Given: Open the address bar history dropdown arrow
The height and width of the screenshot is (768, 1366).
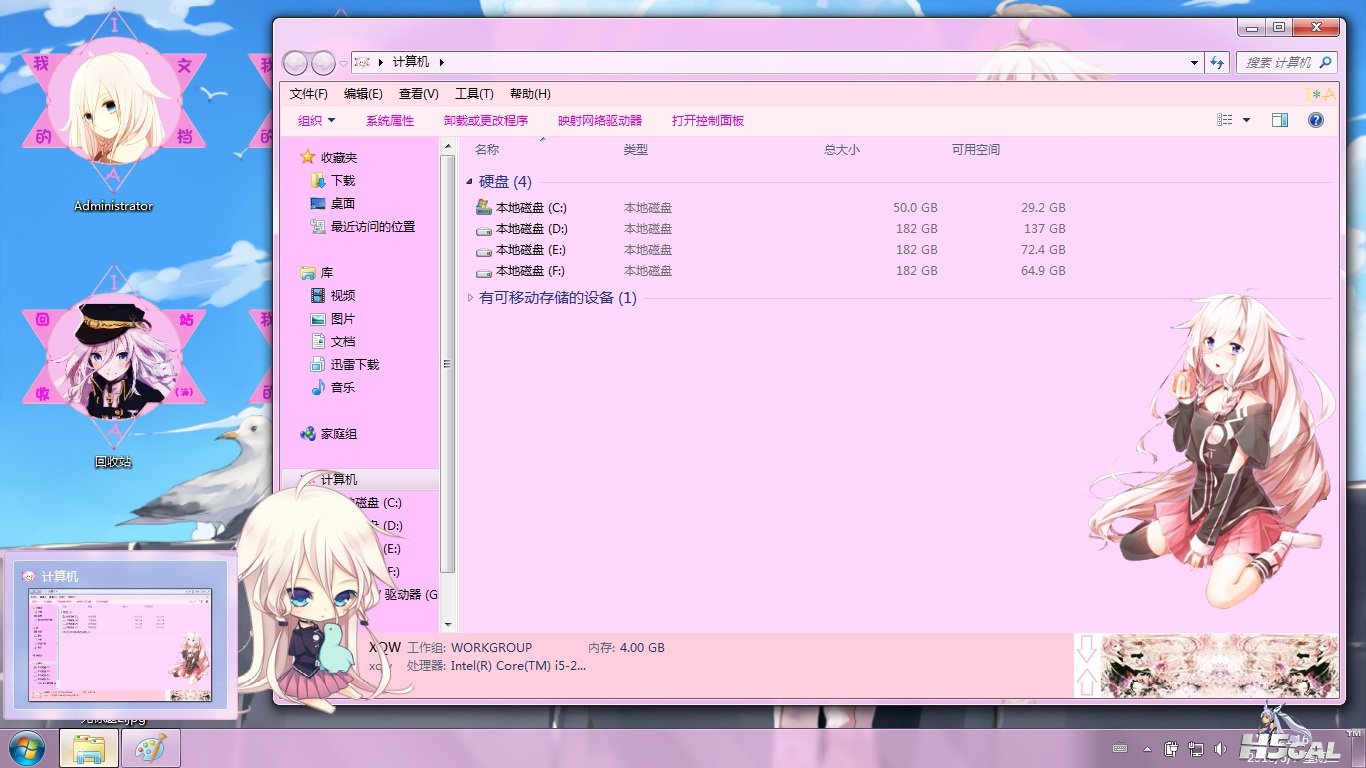Looking at the screenshot, I should pyautogui.click(x=1194, y=62).
